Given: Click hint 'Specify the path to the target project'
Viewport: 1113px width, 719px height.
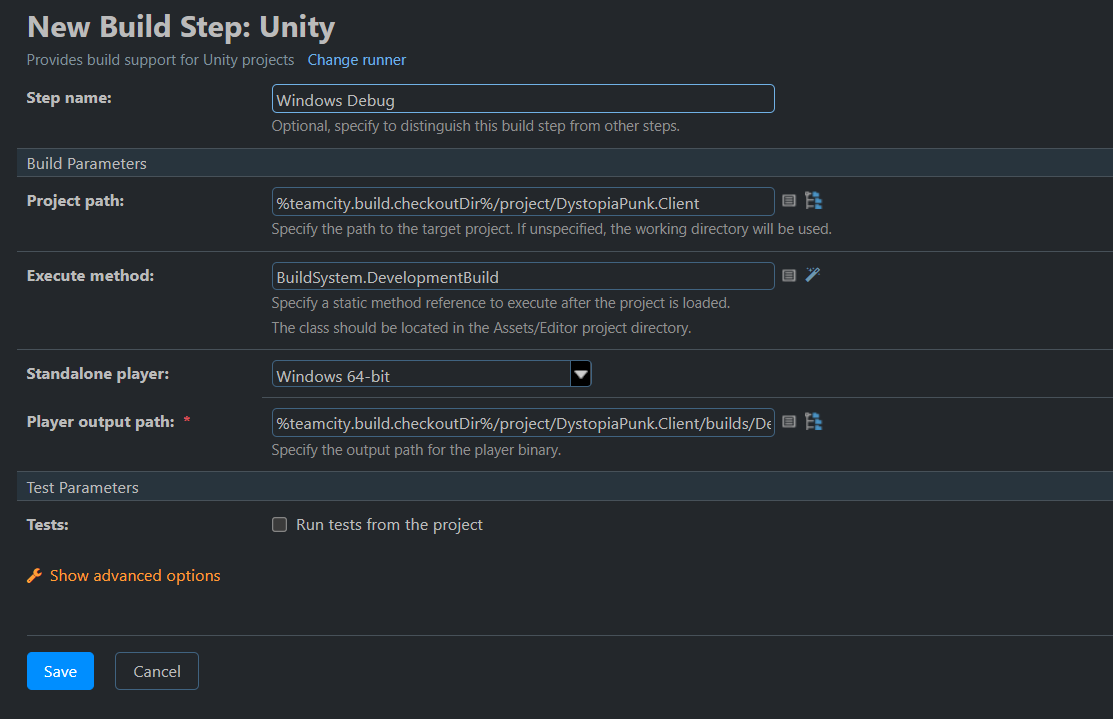Looking at the screenshot, I should 552,229.
